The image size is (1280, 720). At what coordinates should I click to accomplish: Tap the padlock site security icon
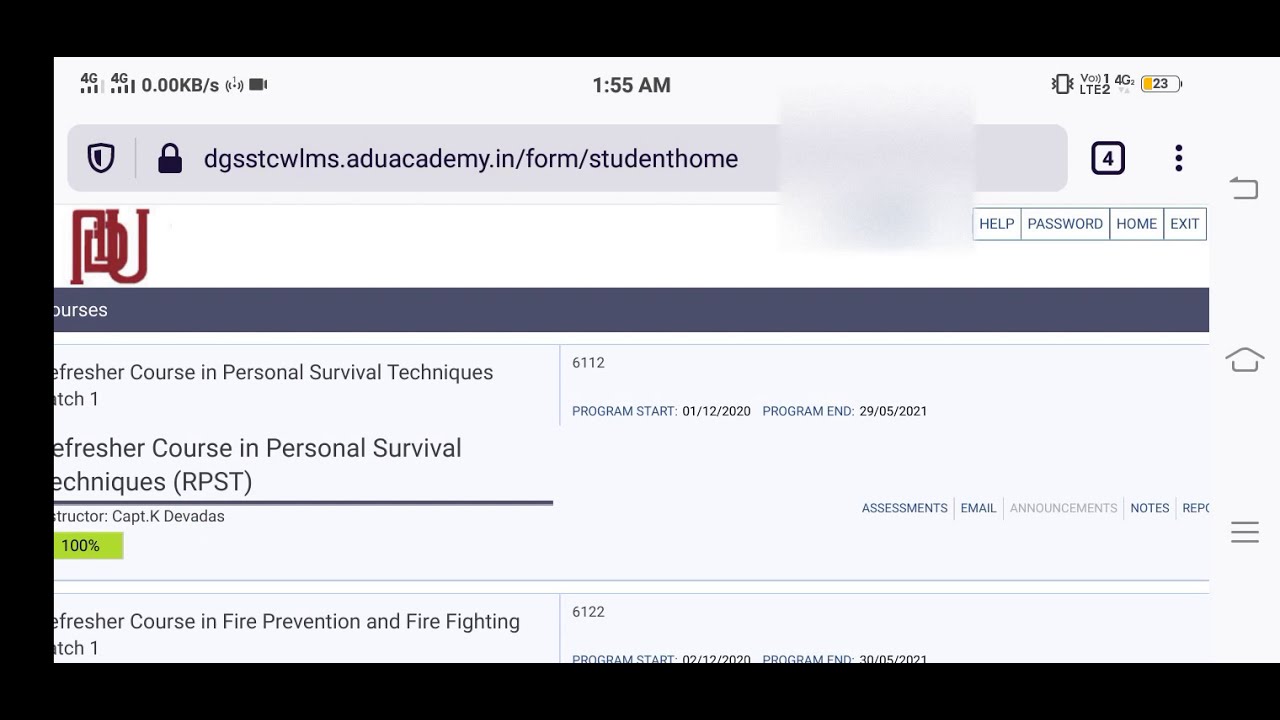(170, 158)
